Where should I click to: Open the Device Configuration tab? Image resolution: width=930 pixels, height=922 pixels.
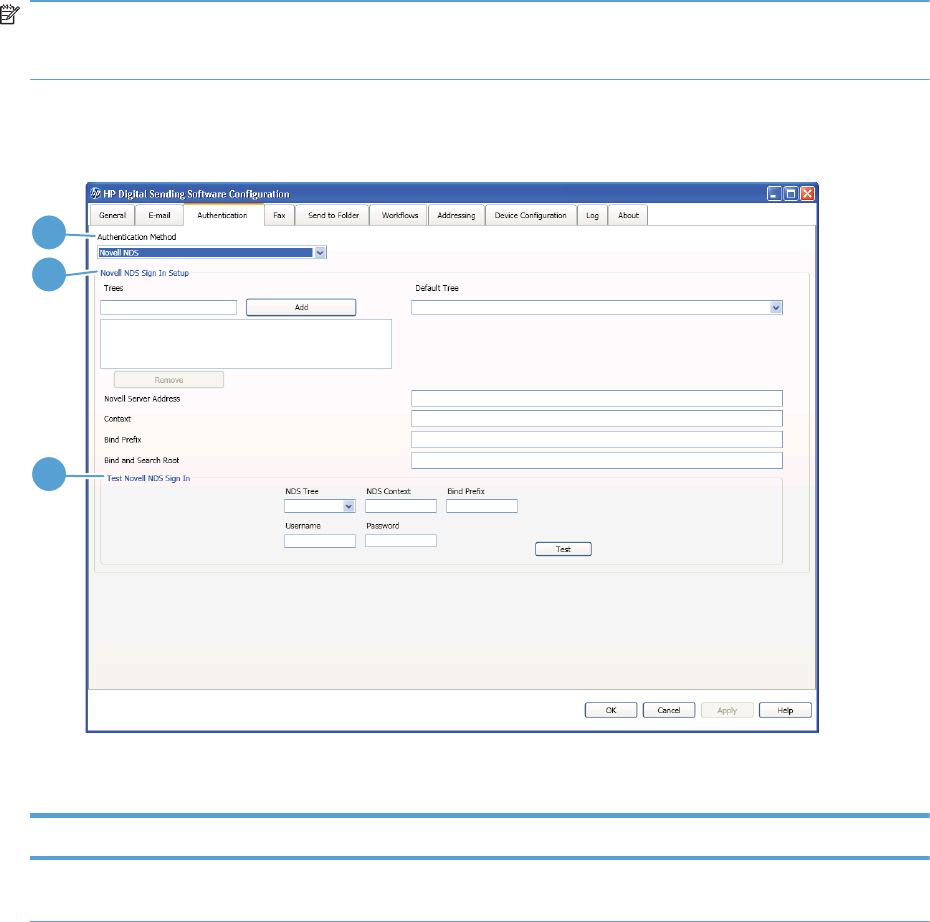pyautogui.click(x=531, y=215)
